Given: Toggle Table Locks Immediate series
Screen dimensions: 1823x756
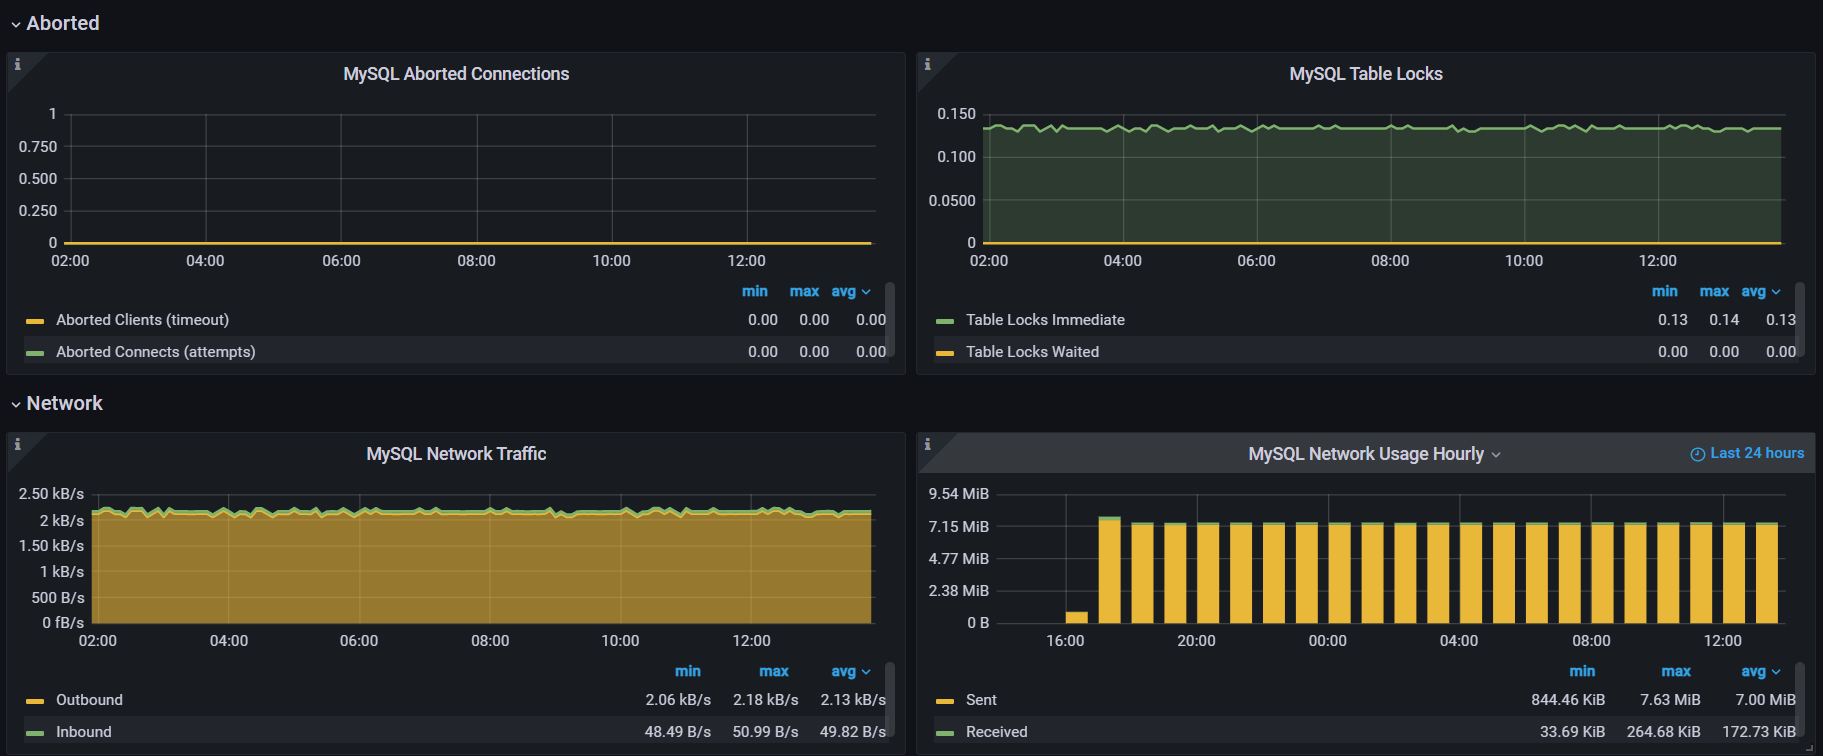Looking at the screenshot, I should 1045,320.
